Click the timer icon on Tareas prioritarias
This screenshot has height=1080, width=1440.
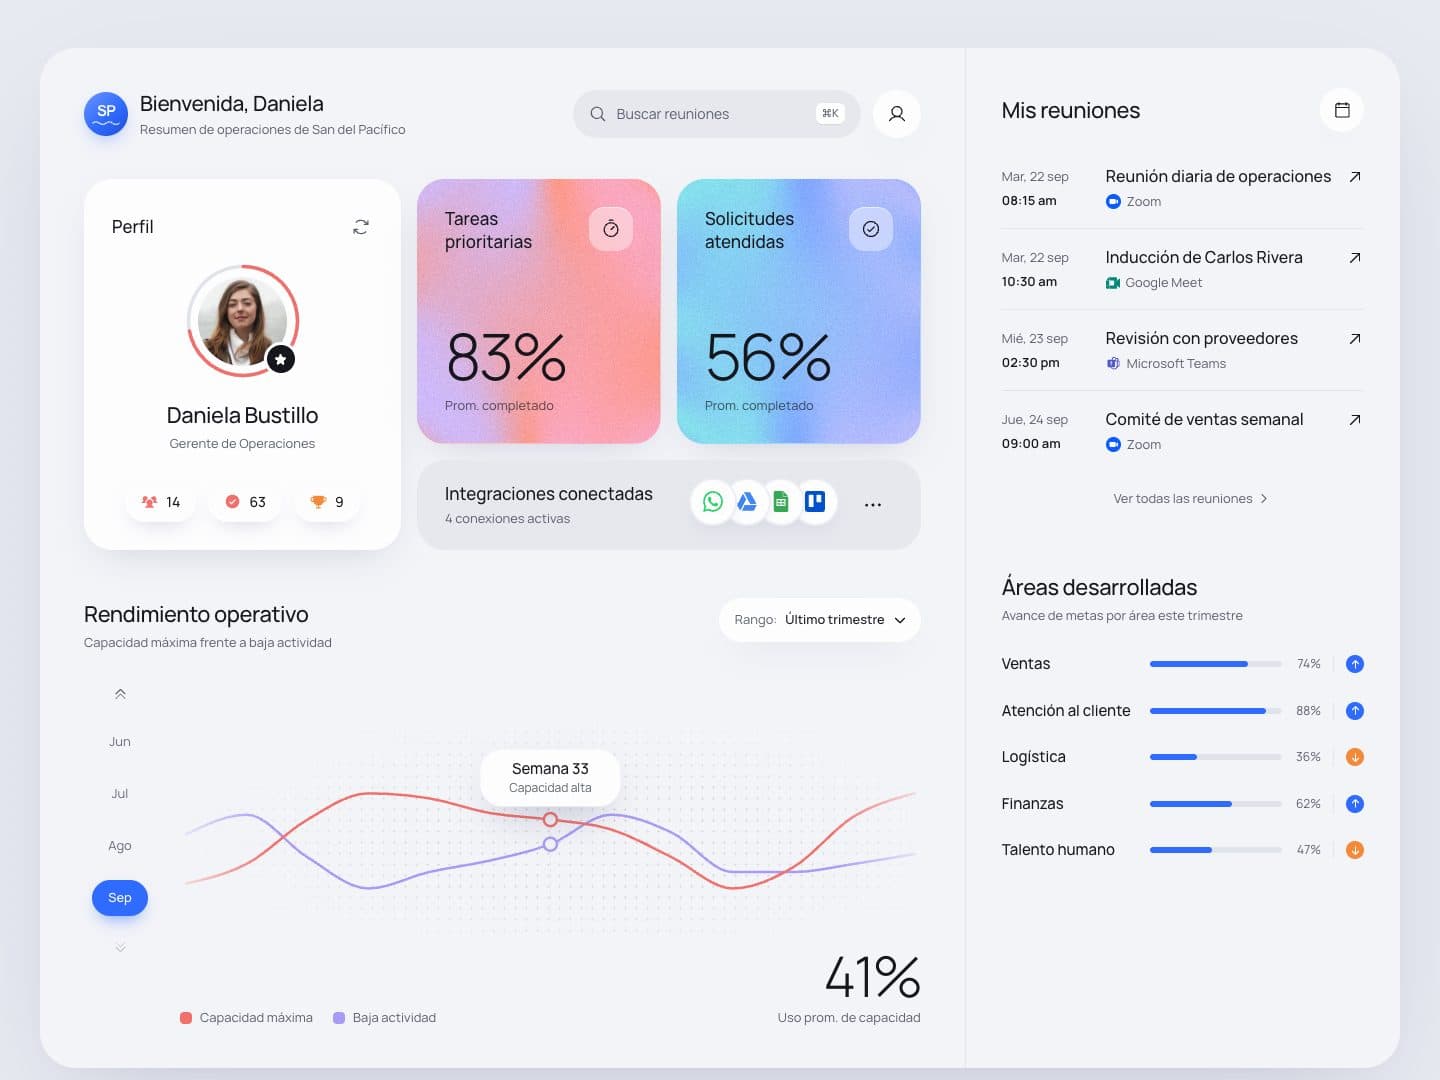611,229
